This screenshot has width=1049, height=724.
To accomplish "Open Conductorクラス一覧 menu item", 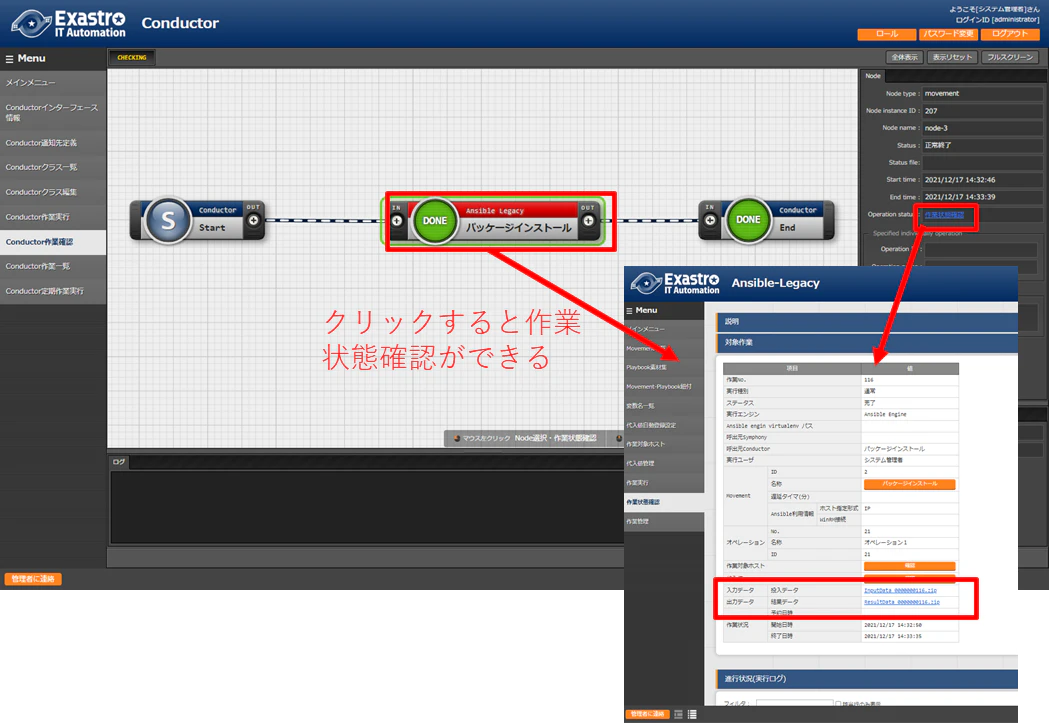I will [x=53, y=167].
